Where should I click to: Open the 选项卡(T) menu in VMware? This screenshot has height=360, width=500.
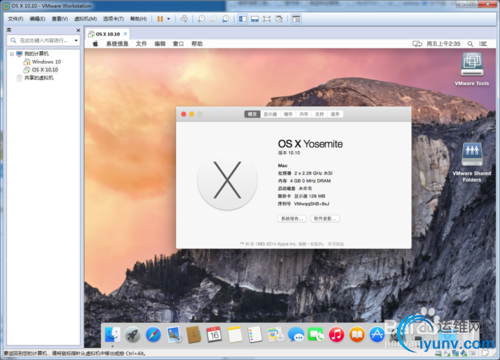click(x=113, y=19)
